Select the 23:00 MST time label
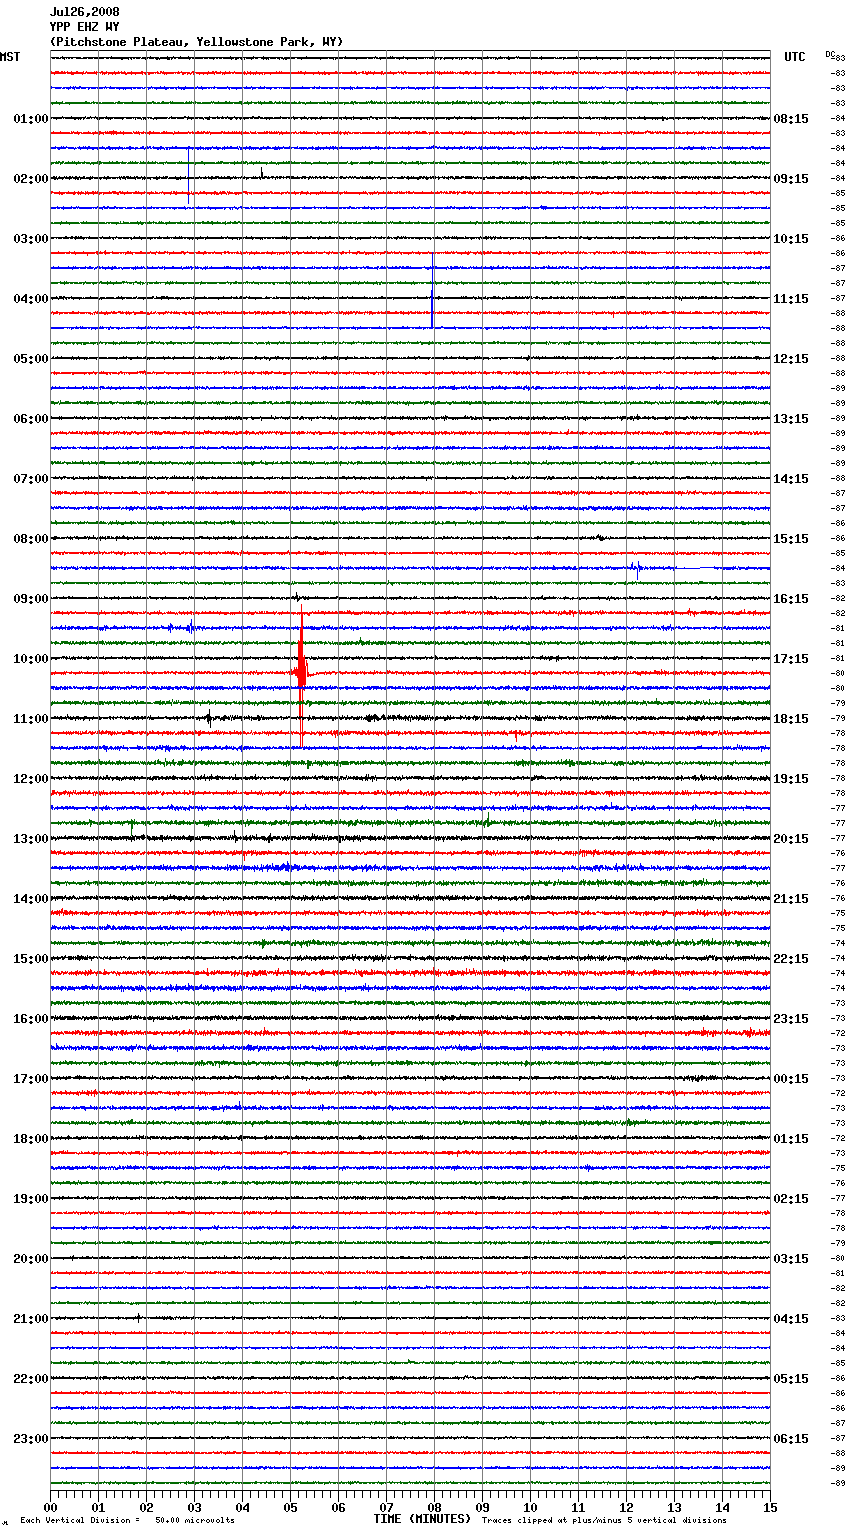 tap(31, 1439)
